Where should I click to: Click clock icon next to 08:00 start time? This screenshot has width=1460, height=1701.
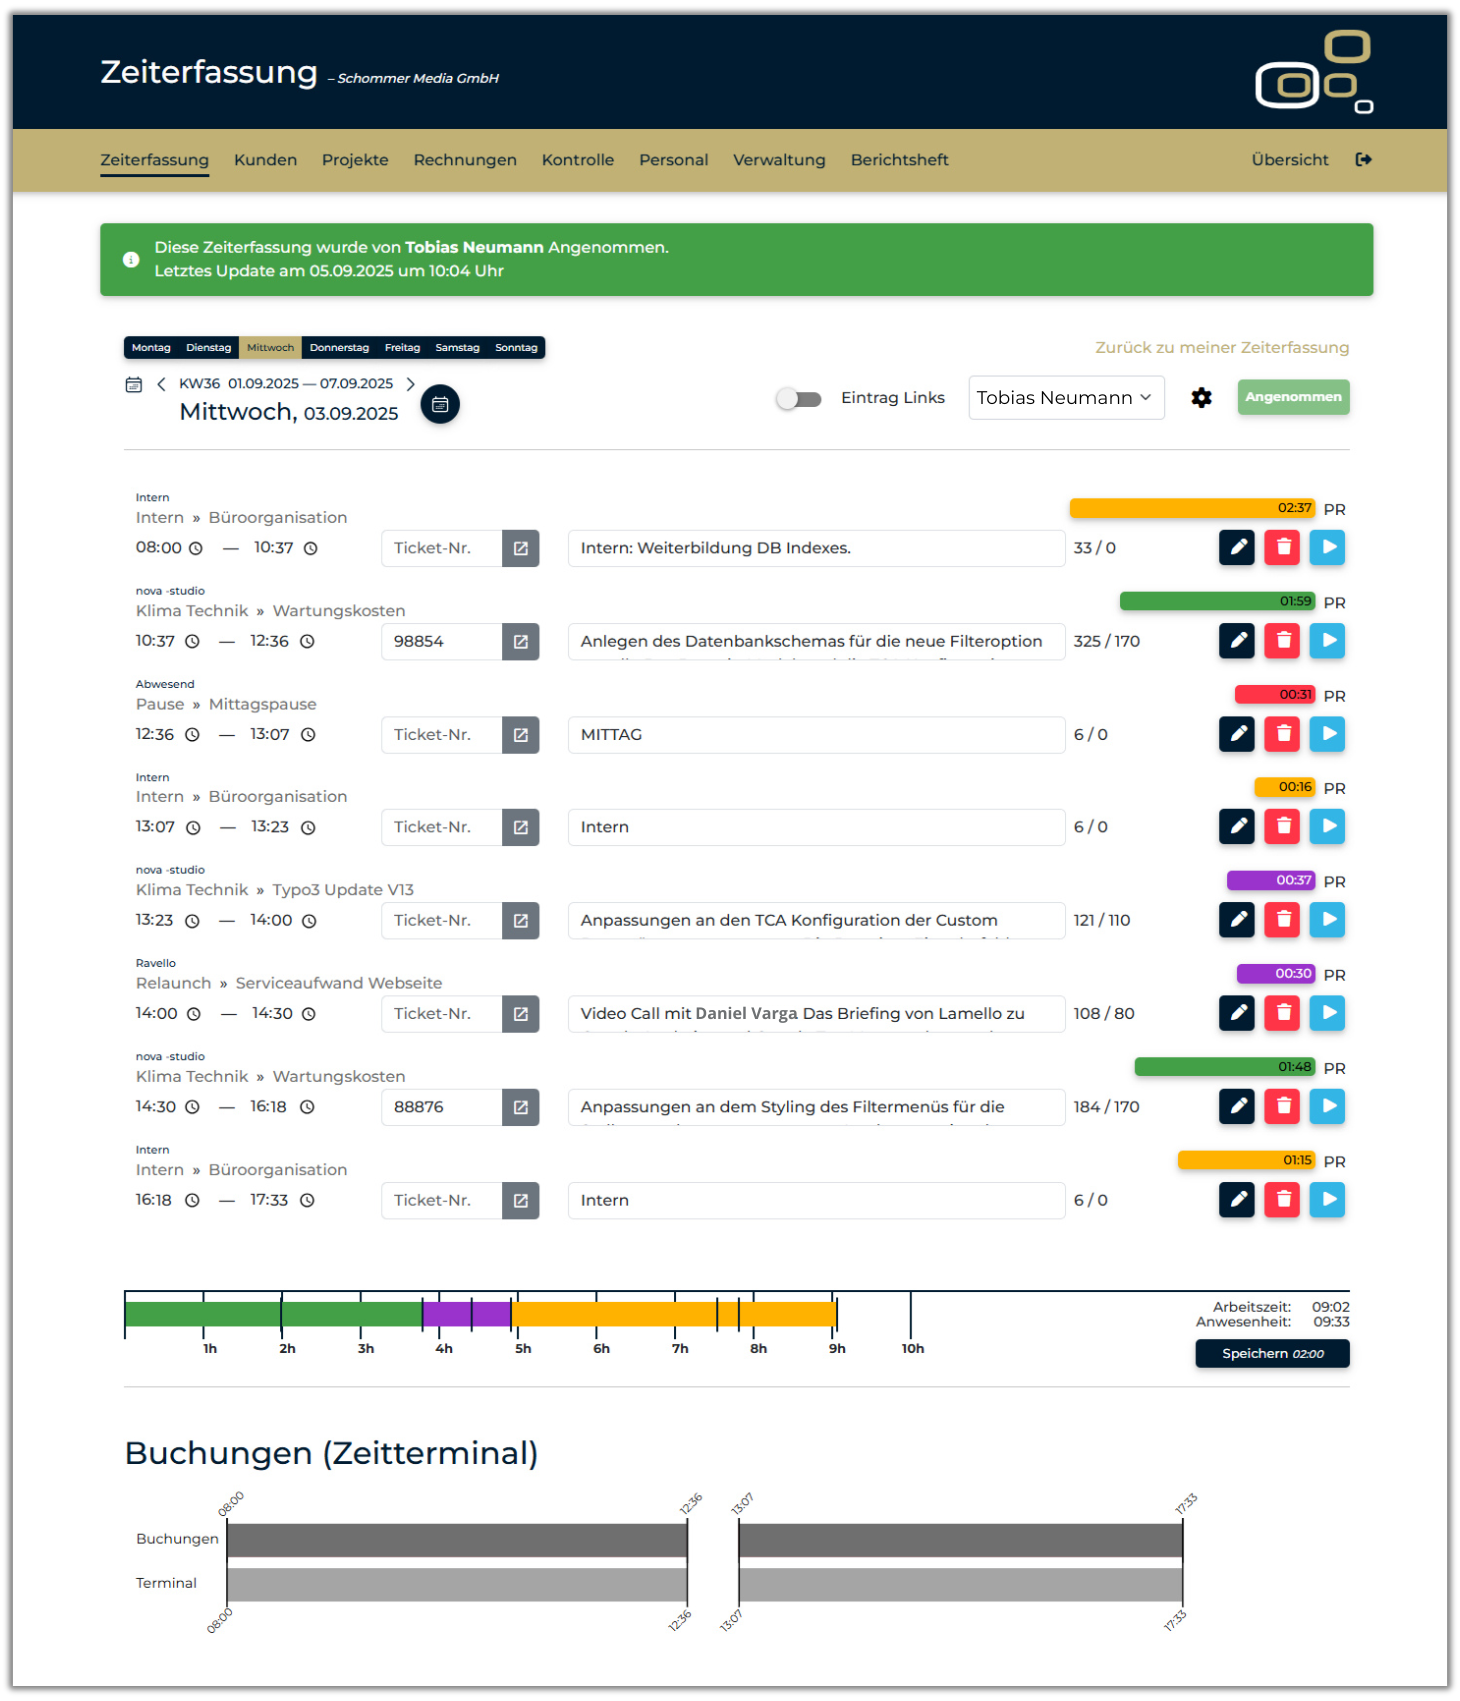(x=196, y=549)
